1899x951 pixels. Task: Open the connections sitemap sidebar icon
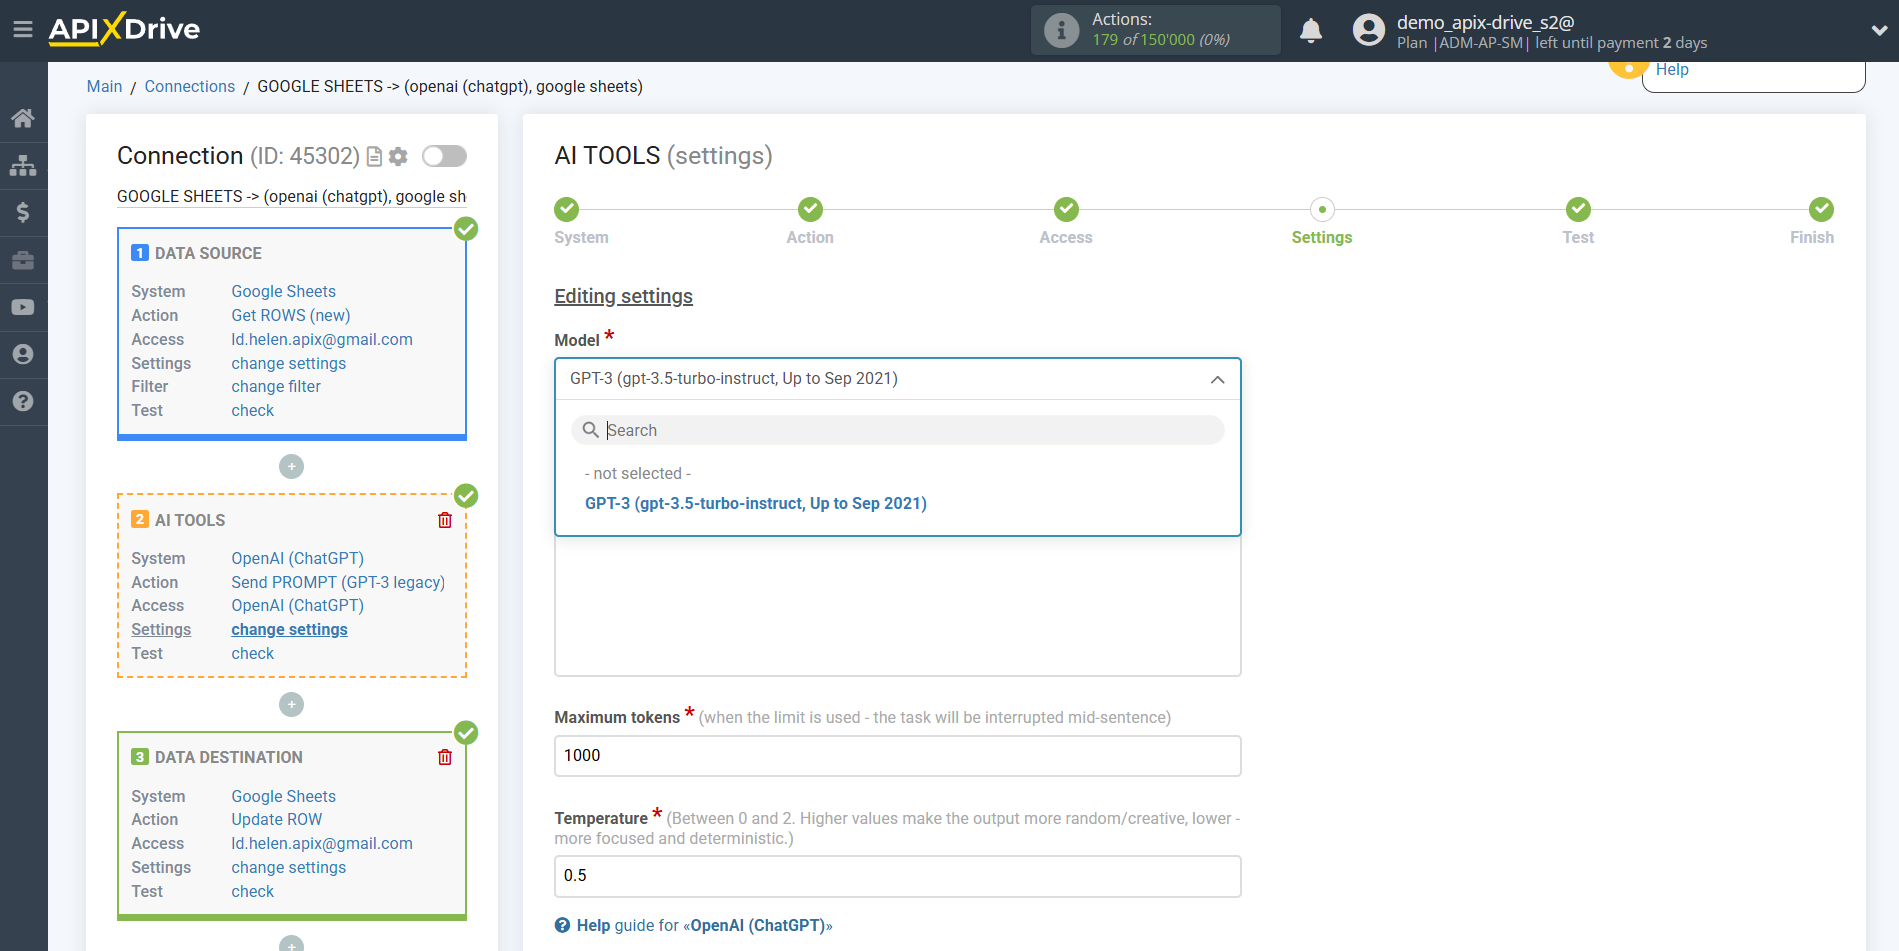[x=23, y=165]
